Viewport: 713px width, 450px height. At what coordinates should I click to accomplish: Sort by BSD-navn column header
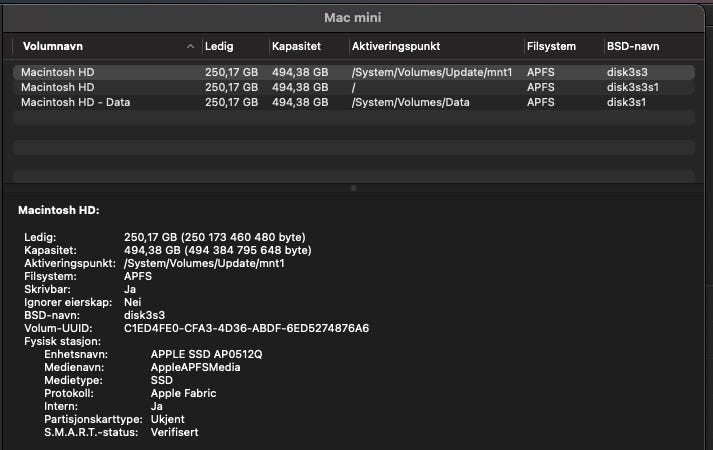tap(632, 47)
